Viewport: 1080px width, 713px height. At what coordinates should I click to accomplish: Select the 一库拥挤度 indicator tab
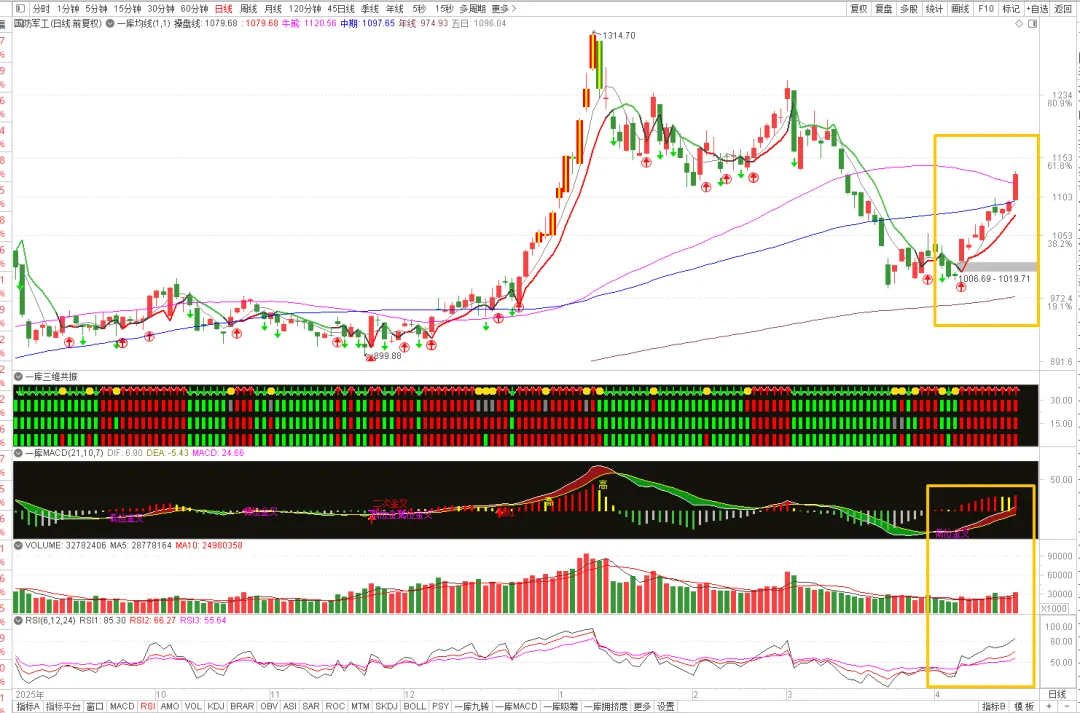[605, 706]
